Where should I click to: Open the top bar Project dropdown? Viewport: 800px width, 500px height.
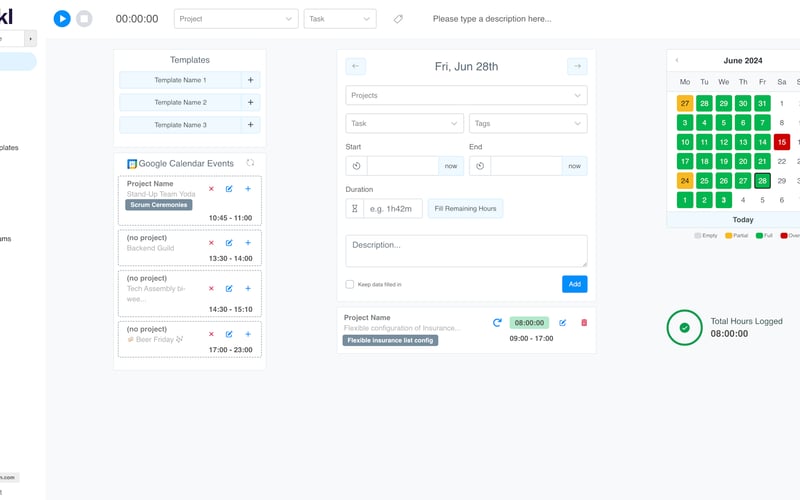[x=236, y=19]
